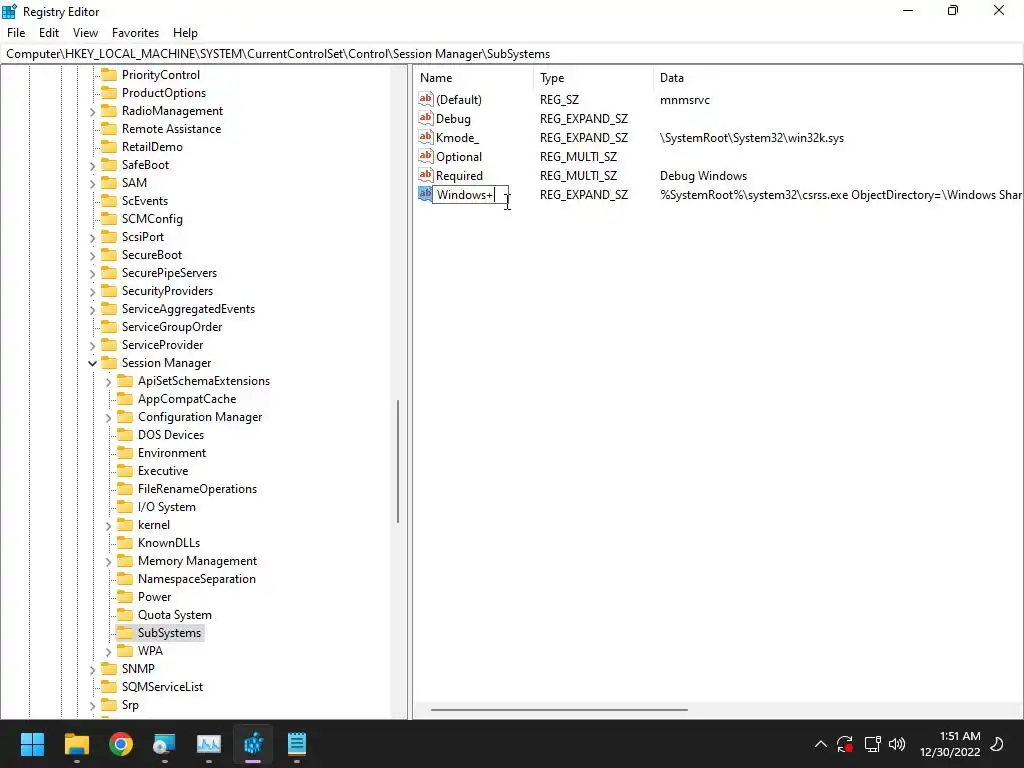
Task: Click the values pane horizontal scrollbar thumb
Action: pyautogui.click(x=559, y=709)
